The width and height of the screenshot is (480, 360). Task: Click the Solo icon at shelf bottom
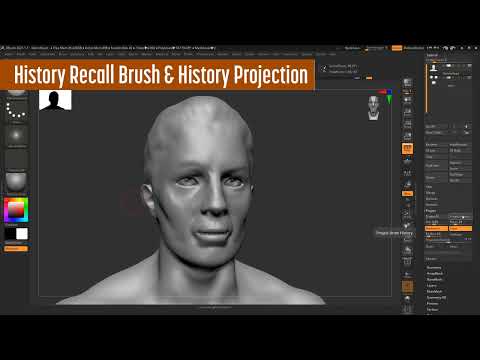(x=407, y=299)
